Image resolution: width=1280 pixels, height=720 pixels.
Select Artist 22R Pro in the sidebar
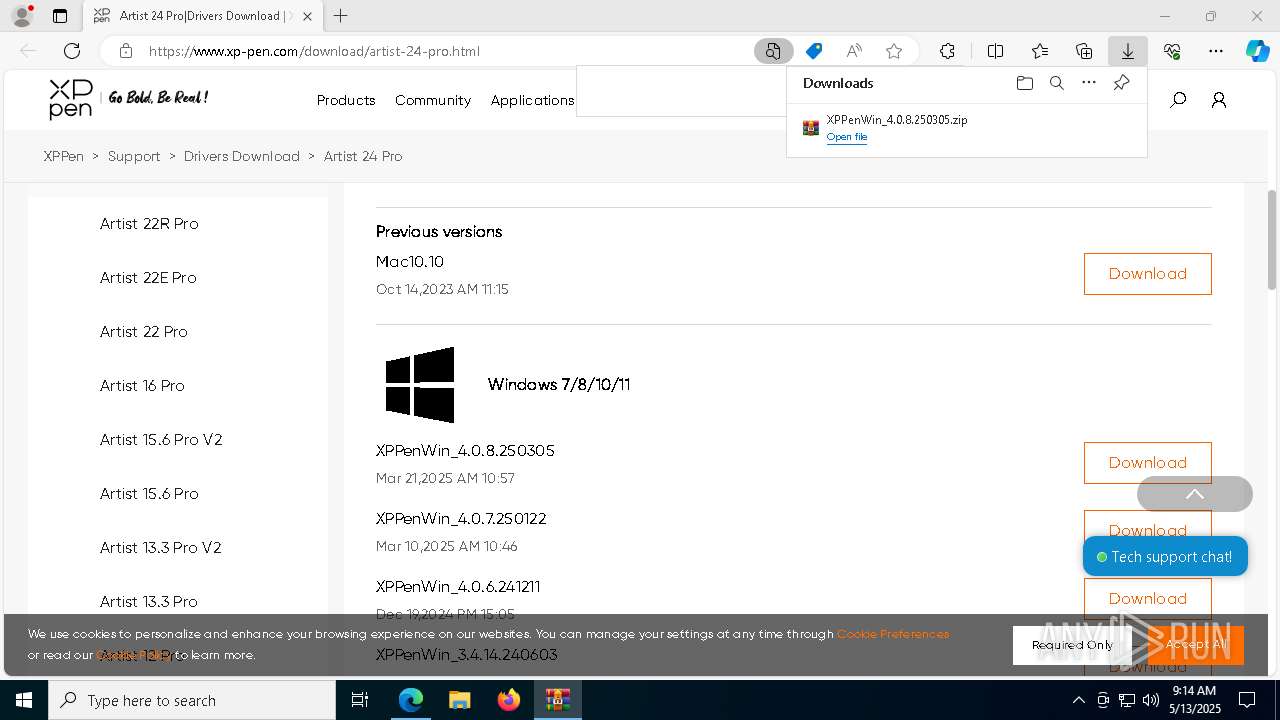click(149, 224)
